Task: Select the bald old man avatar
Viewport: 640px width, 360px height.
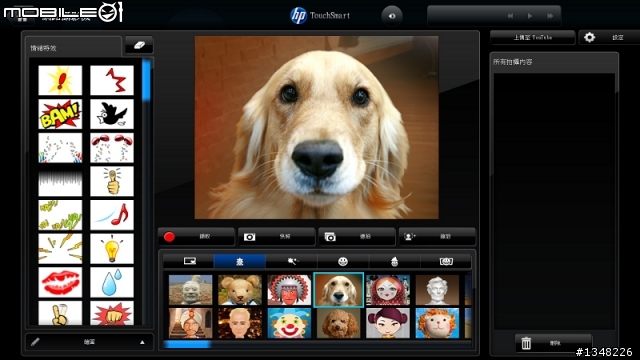Action: click(240, 323)
